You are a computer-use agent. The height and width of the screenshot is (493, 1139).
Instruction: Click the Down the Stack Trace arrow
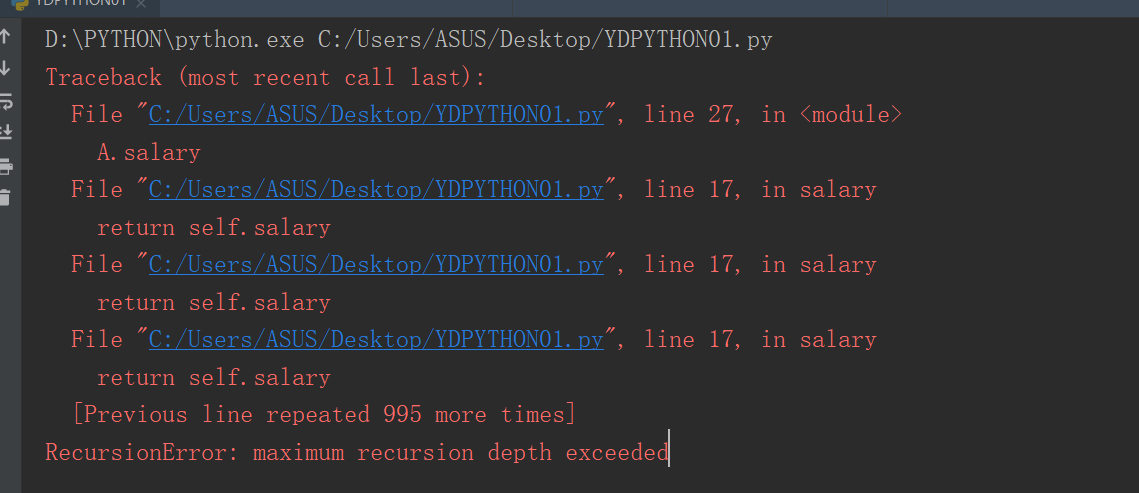pos(5,68)
